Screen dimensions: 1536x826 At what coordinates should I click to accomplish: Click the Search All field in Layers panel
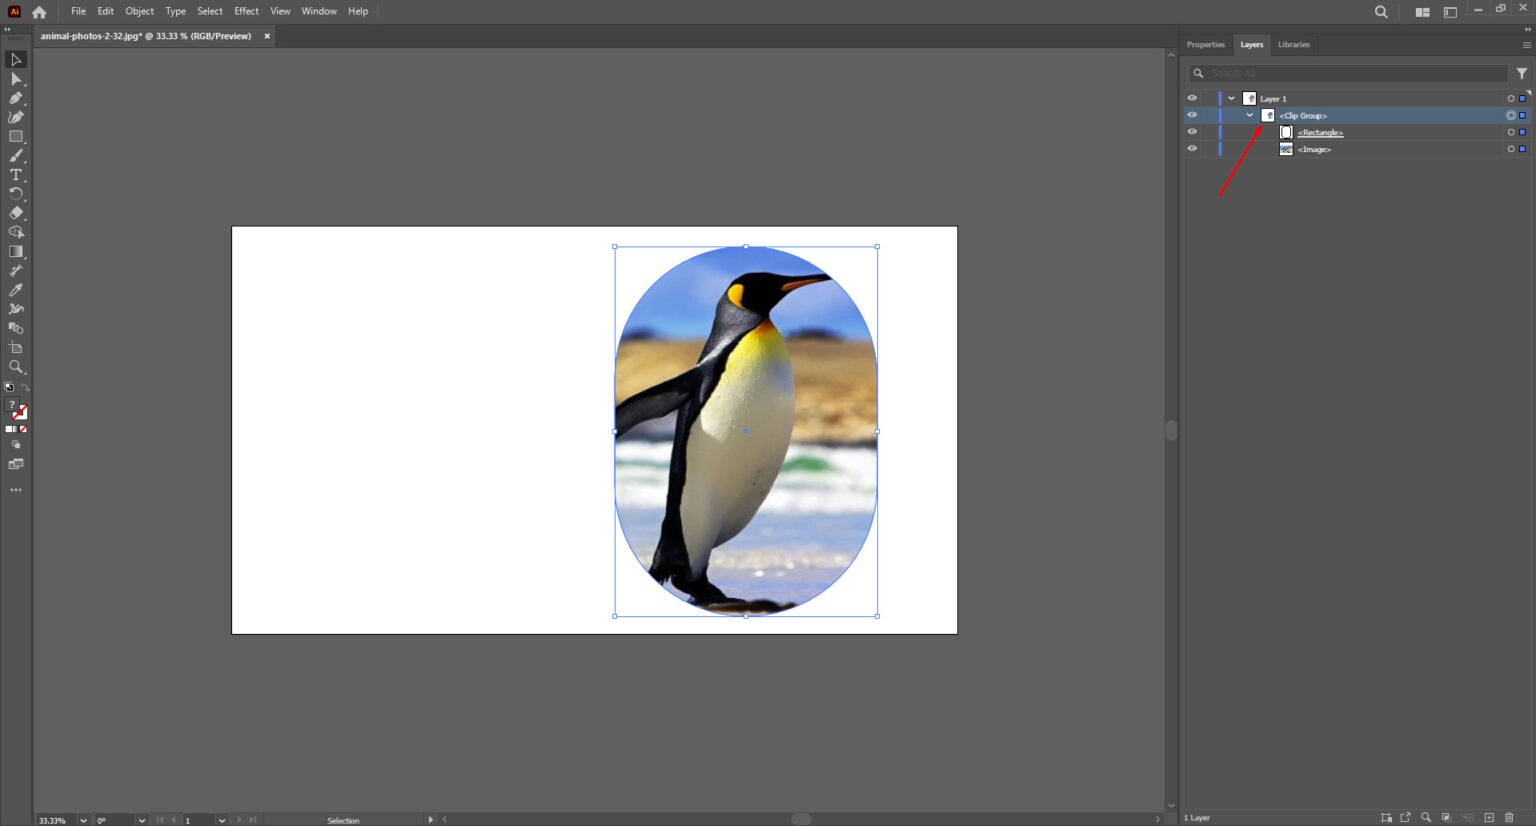pyautogui.click(x=1350, y=72)
